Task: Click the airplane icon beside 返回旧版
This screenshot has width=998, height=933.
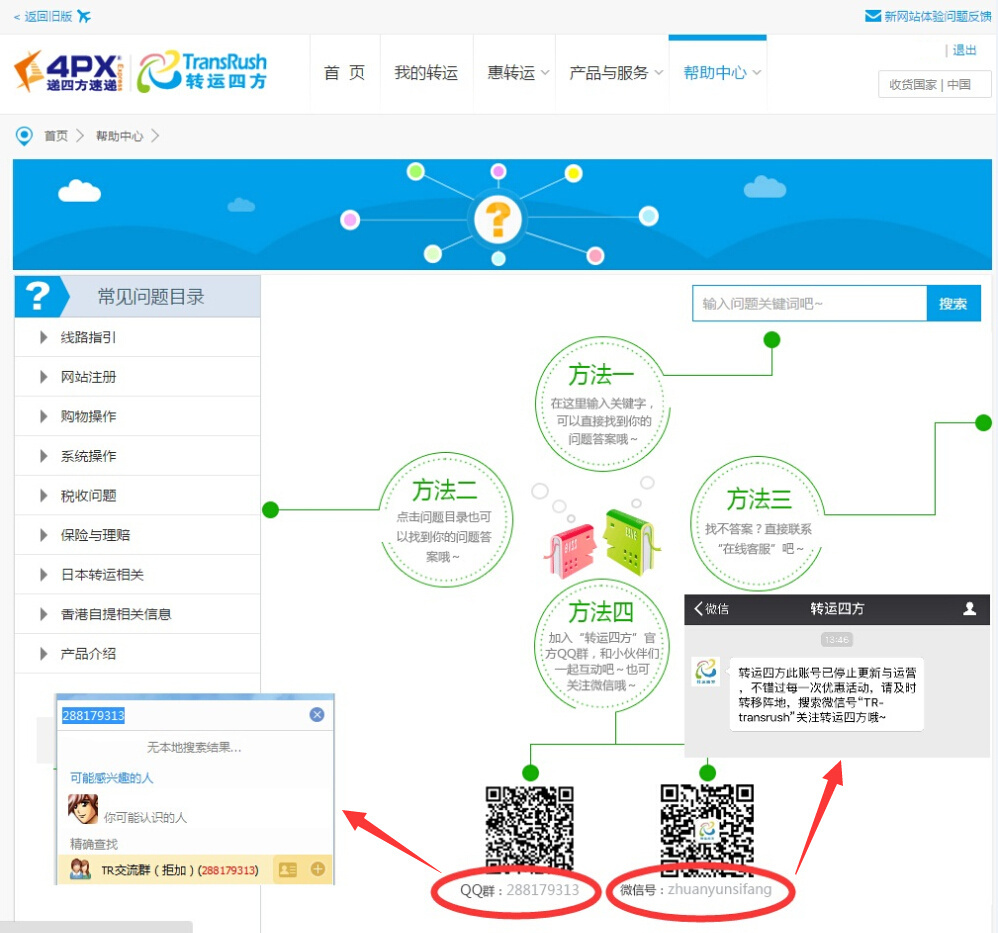Action: click(84, 17)
